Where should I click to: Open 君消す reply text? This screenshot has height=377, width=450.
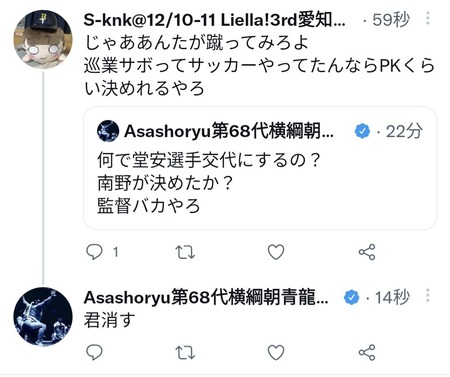[x=110, y=320]
